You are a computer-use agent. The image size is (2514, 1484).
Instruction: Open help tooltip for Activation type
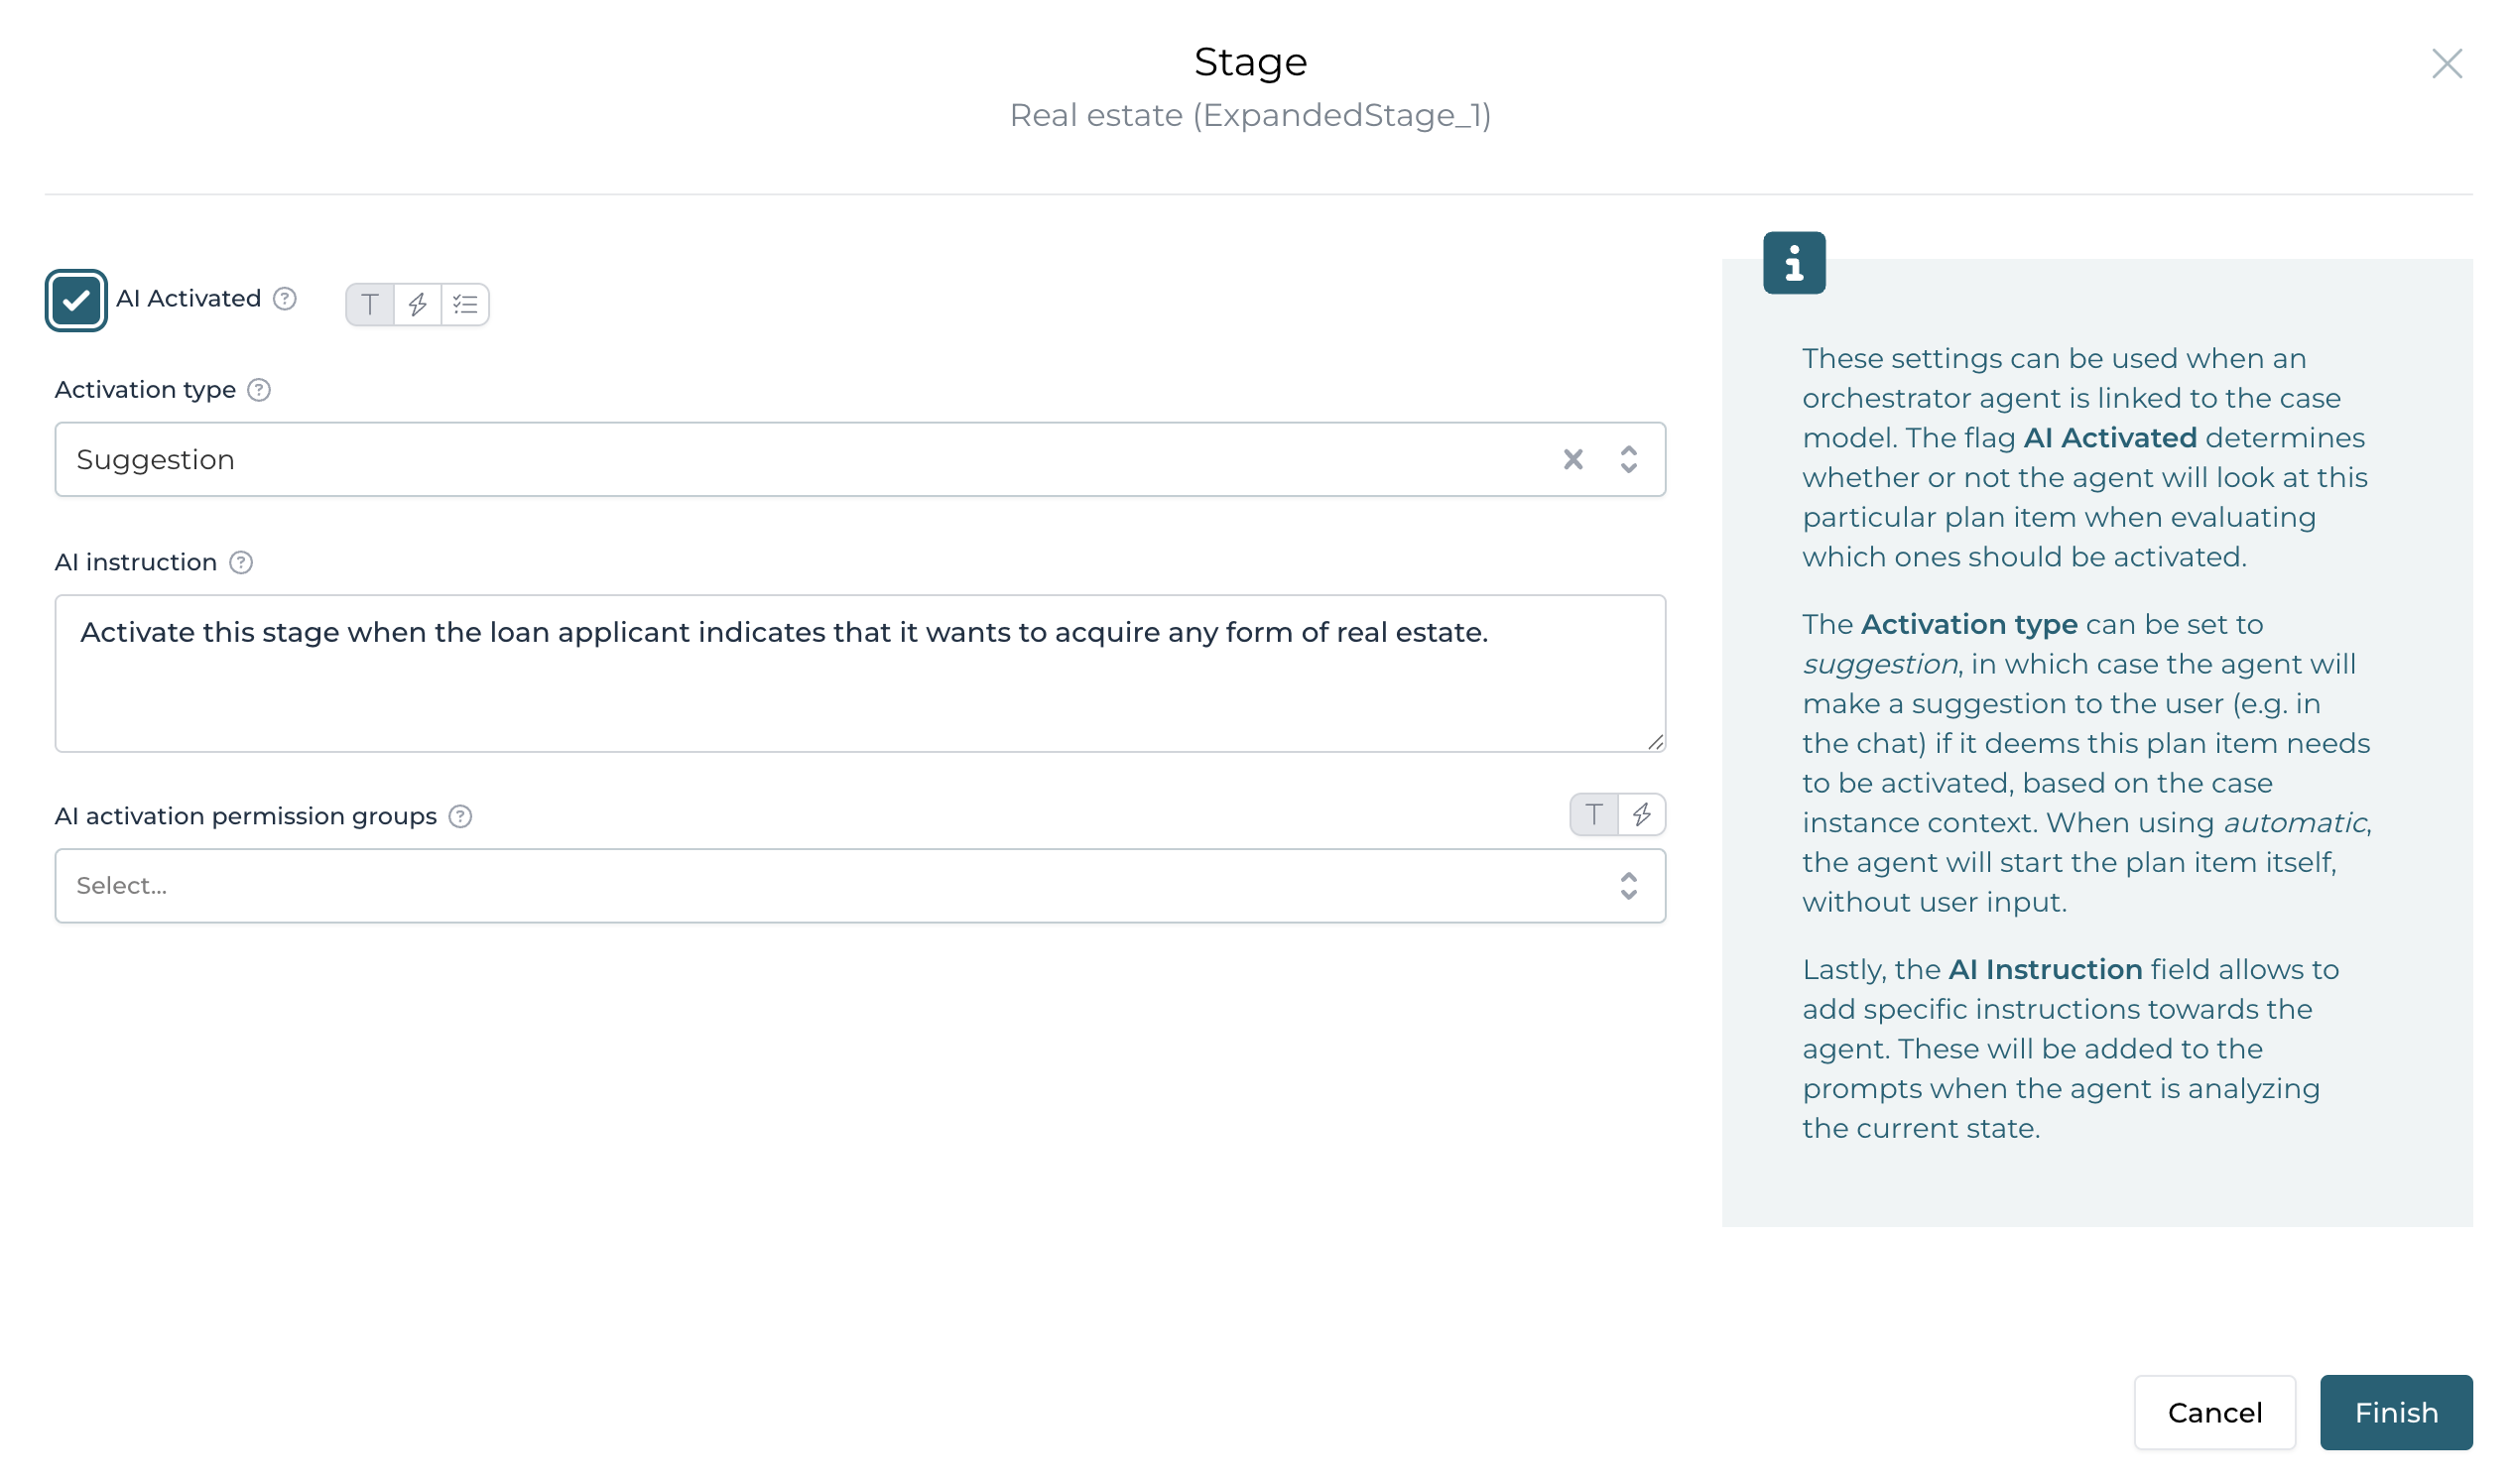[260, 390]
